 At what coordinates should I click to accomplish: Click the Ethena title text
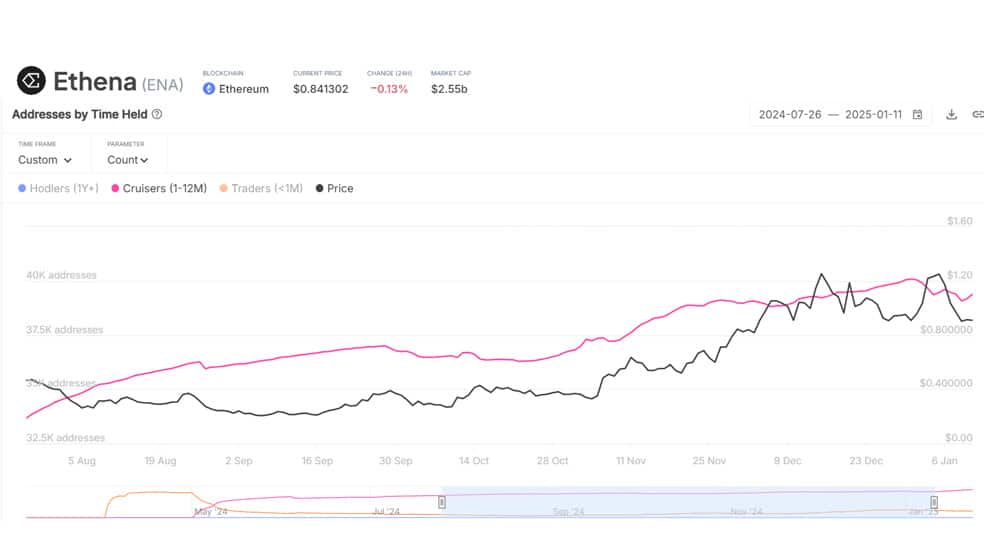coord(95,82)
